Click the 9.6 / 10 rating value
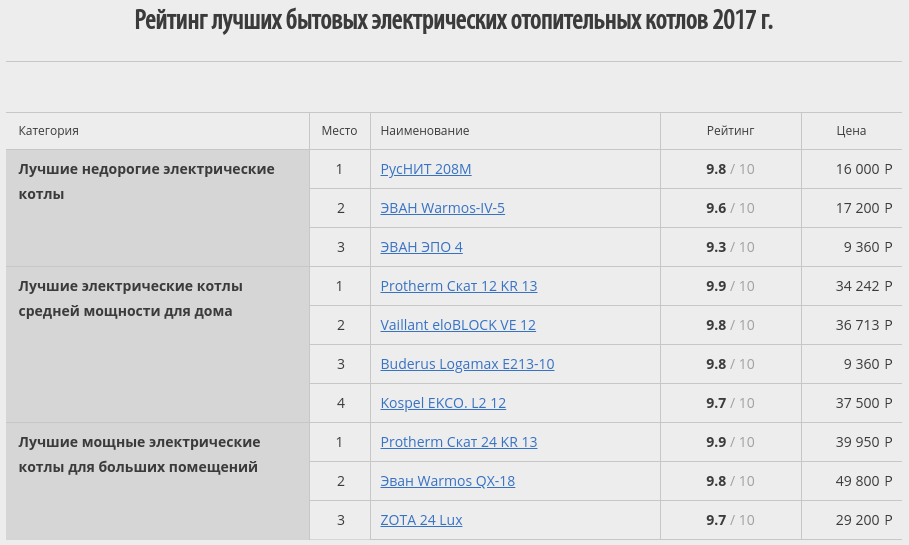 [730, 208]
